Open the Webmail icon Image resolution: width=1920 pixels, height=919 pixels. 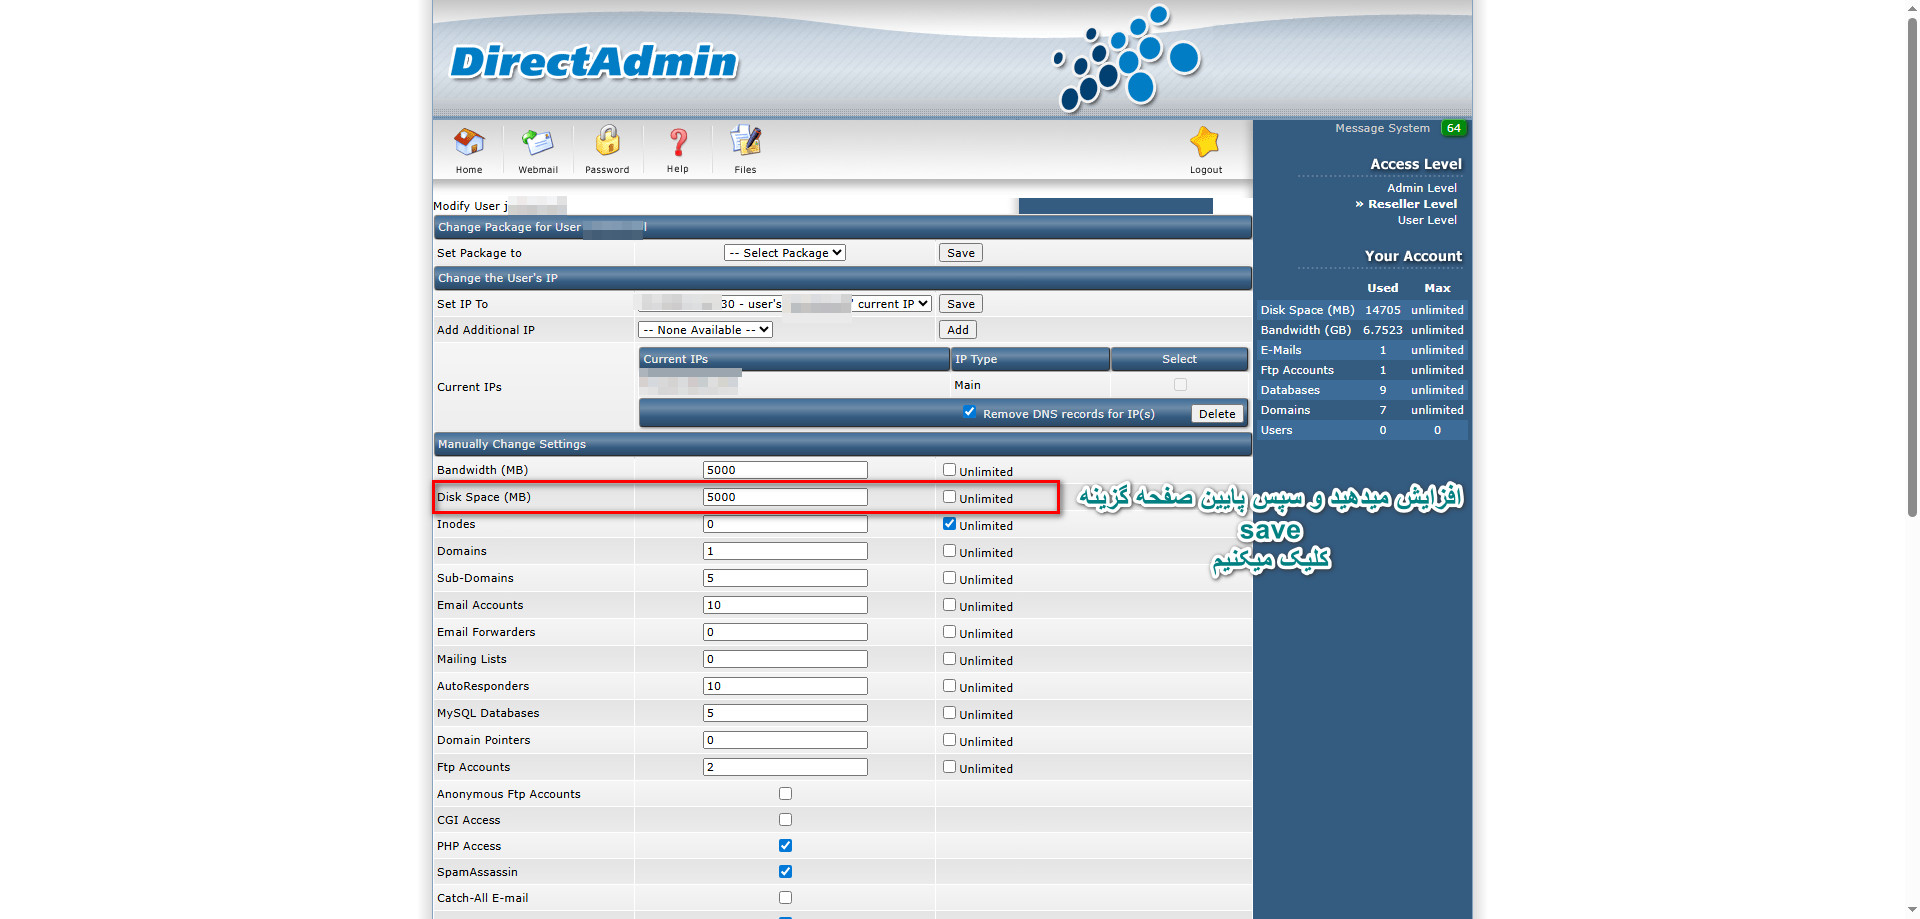538,143
